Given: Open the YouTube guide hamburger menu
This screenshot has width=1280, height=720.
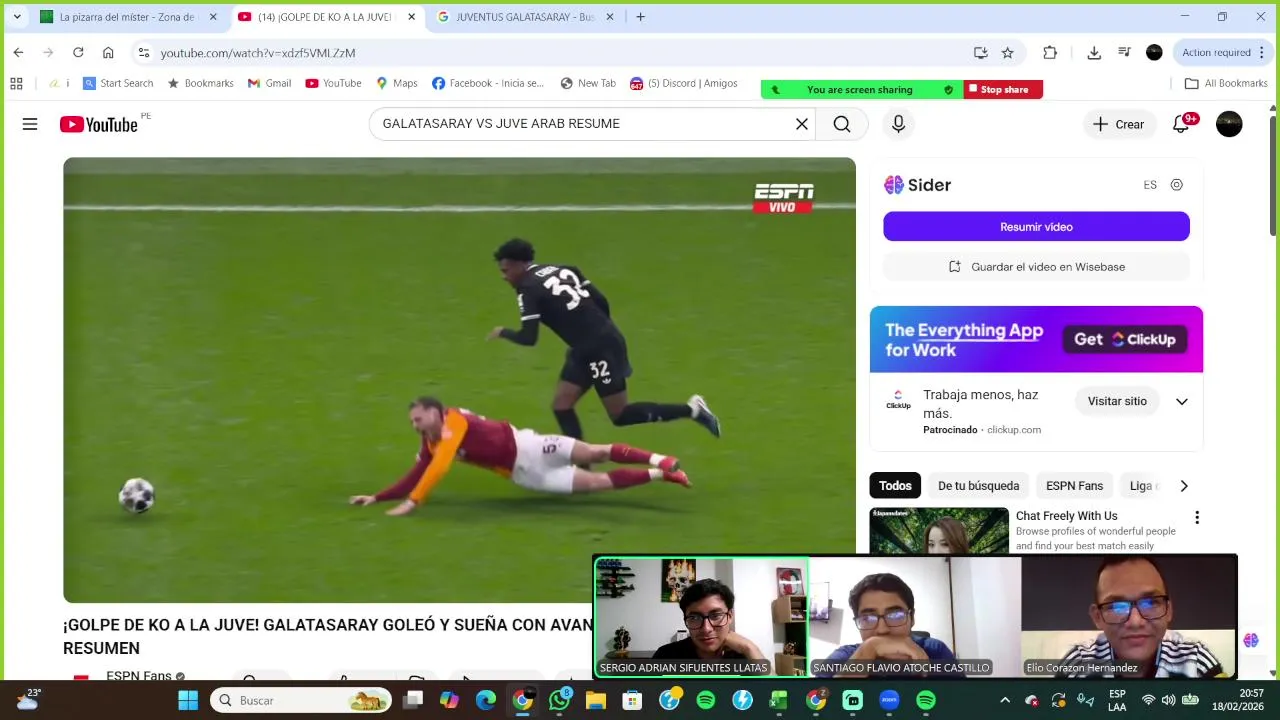Looking at the screenshot, I should pos(30,124).
